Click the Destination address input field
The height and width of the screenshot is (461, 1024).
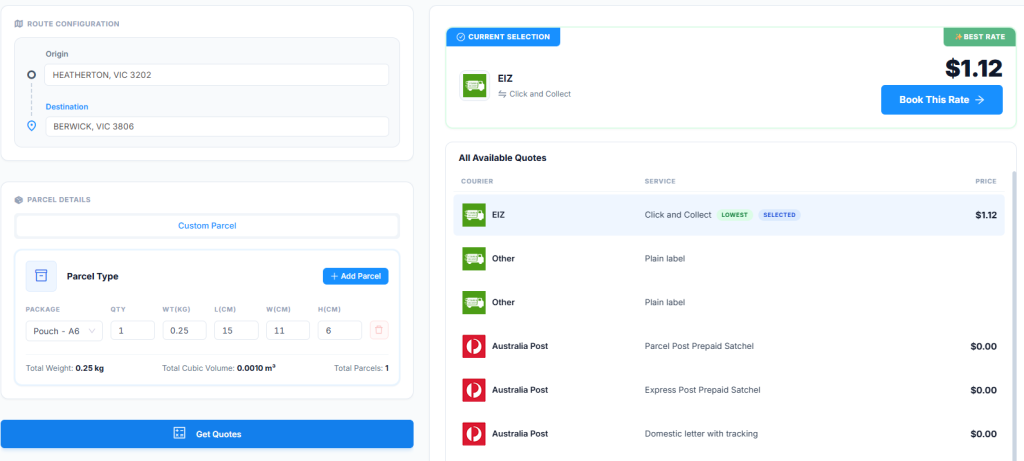[x=217, y=127]
